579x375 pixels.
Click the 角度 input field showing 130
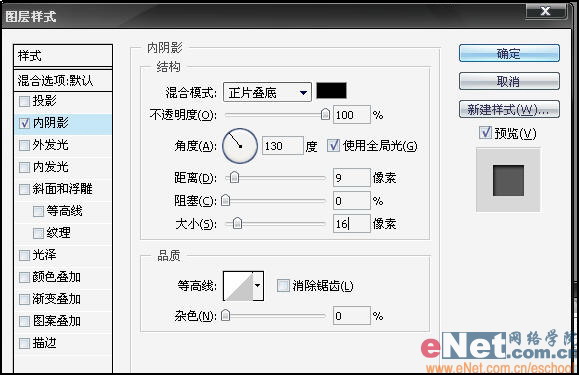(x=283, y=146)
